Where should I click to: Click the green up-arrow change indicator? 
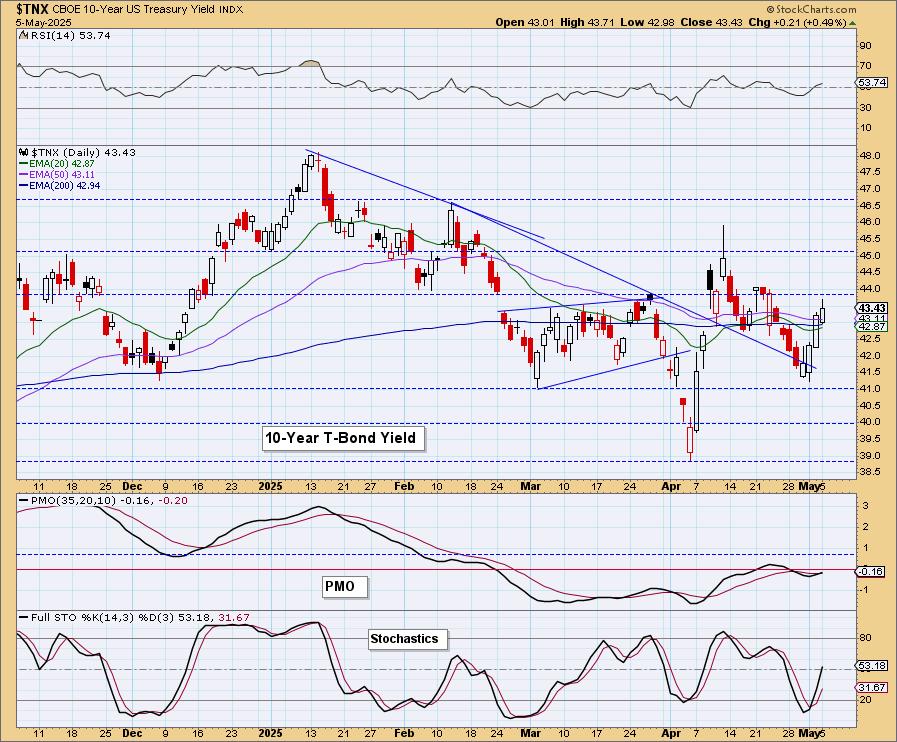(x=852, y=23)
